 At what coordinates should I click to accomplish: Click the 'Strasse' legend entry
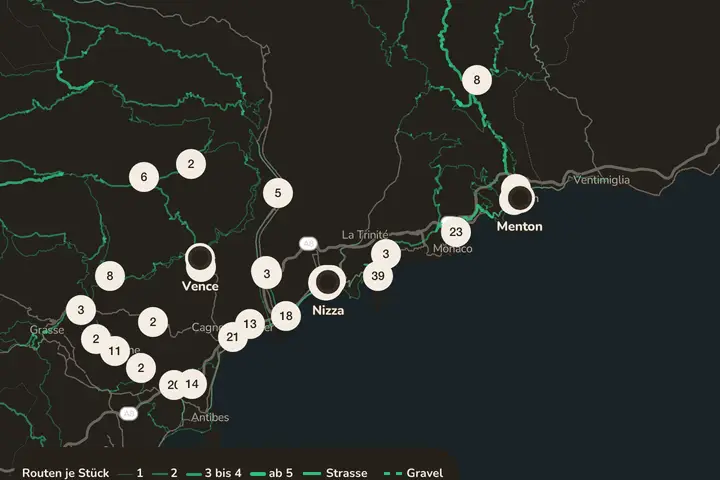(336, 473)
